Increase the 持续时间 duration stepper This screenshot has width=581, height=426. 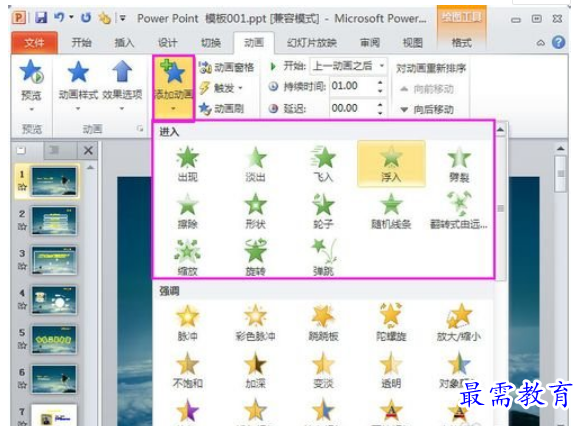pos(380,82)
